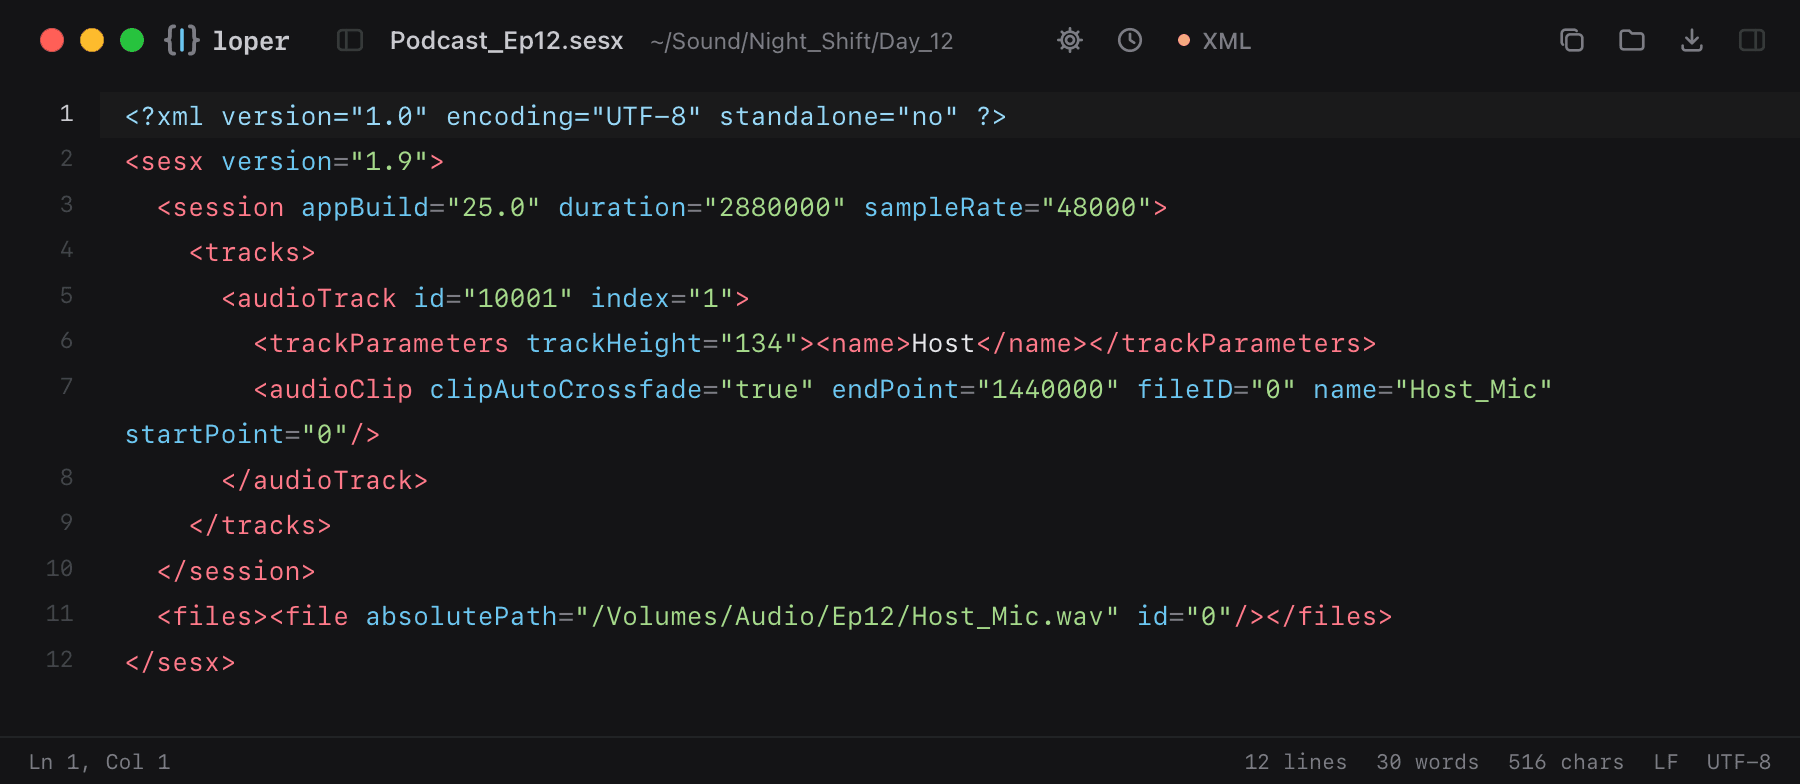Screen dimensions: 1800x784
Task: Click the startPoint attribute on the wrapped line
Action: coord(205,435)
